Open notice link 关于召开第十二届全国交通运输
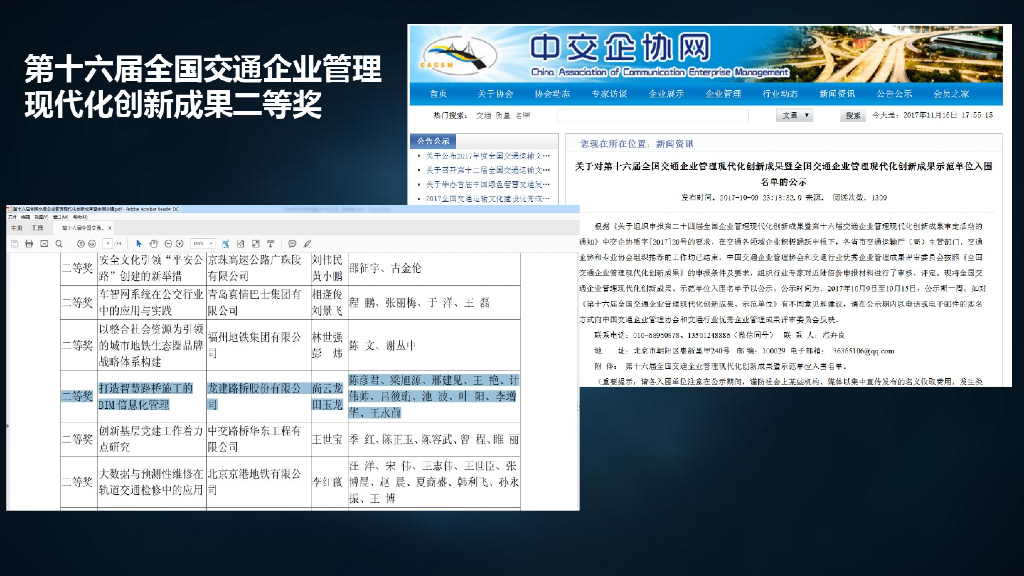 (x=487, y=170)
